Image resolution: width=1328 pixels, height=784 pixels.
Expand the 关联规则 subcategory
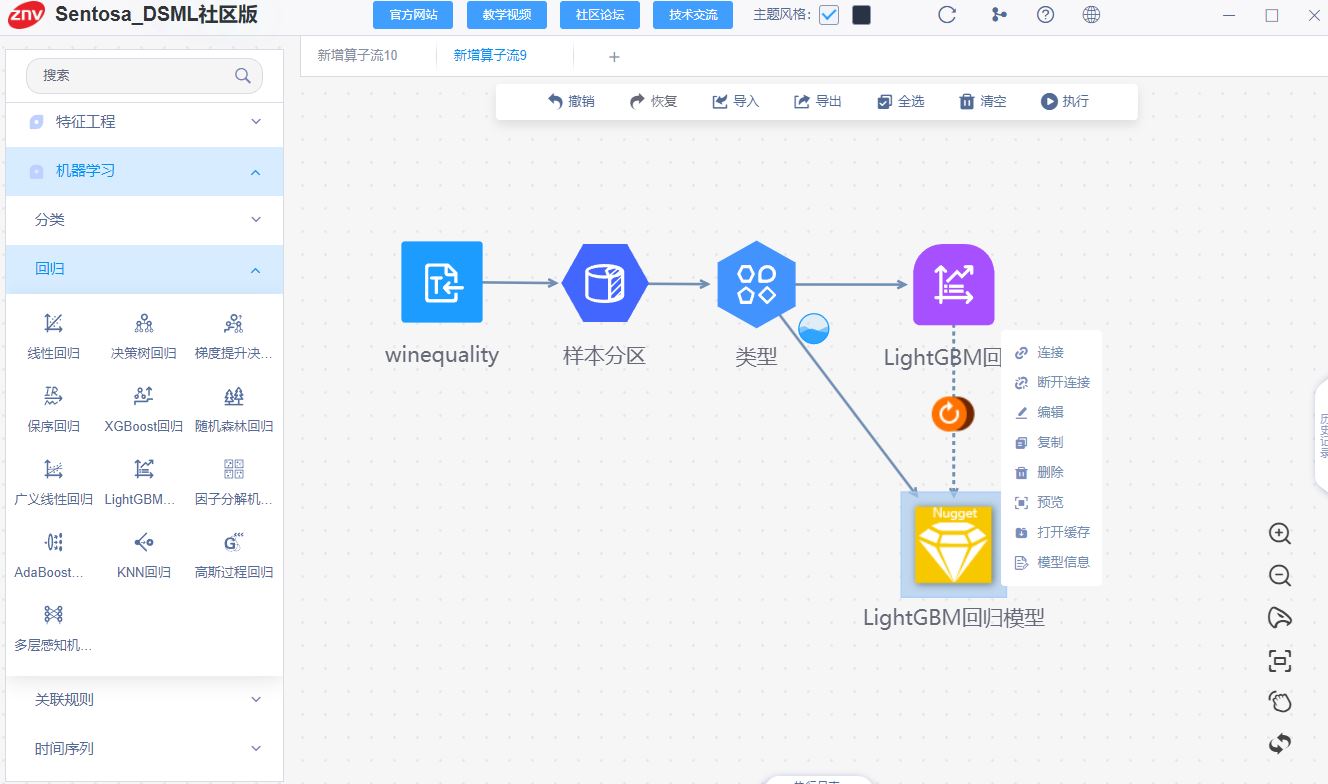tap(144, 699)
